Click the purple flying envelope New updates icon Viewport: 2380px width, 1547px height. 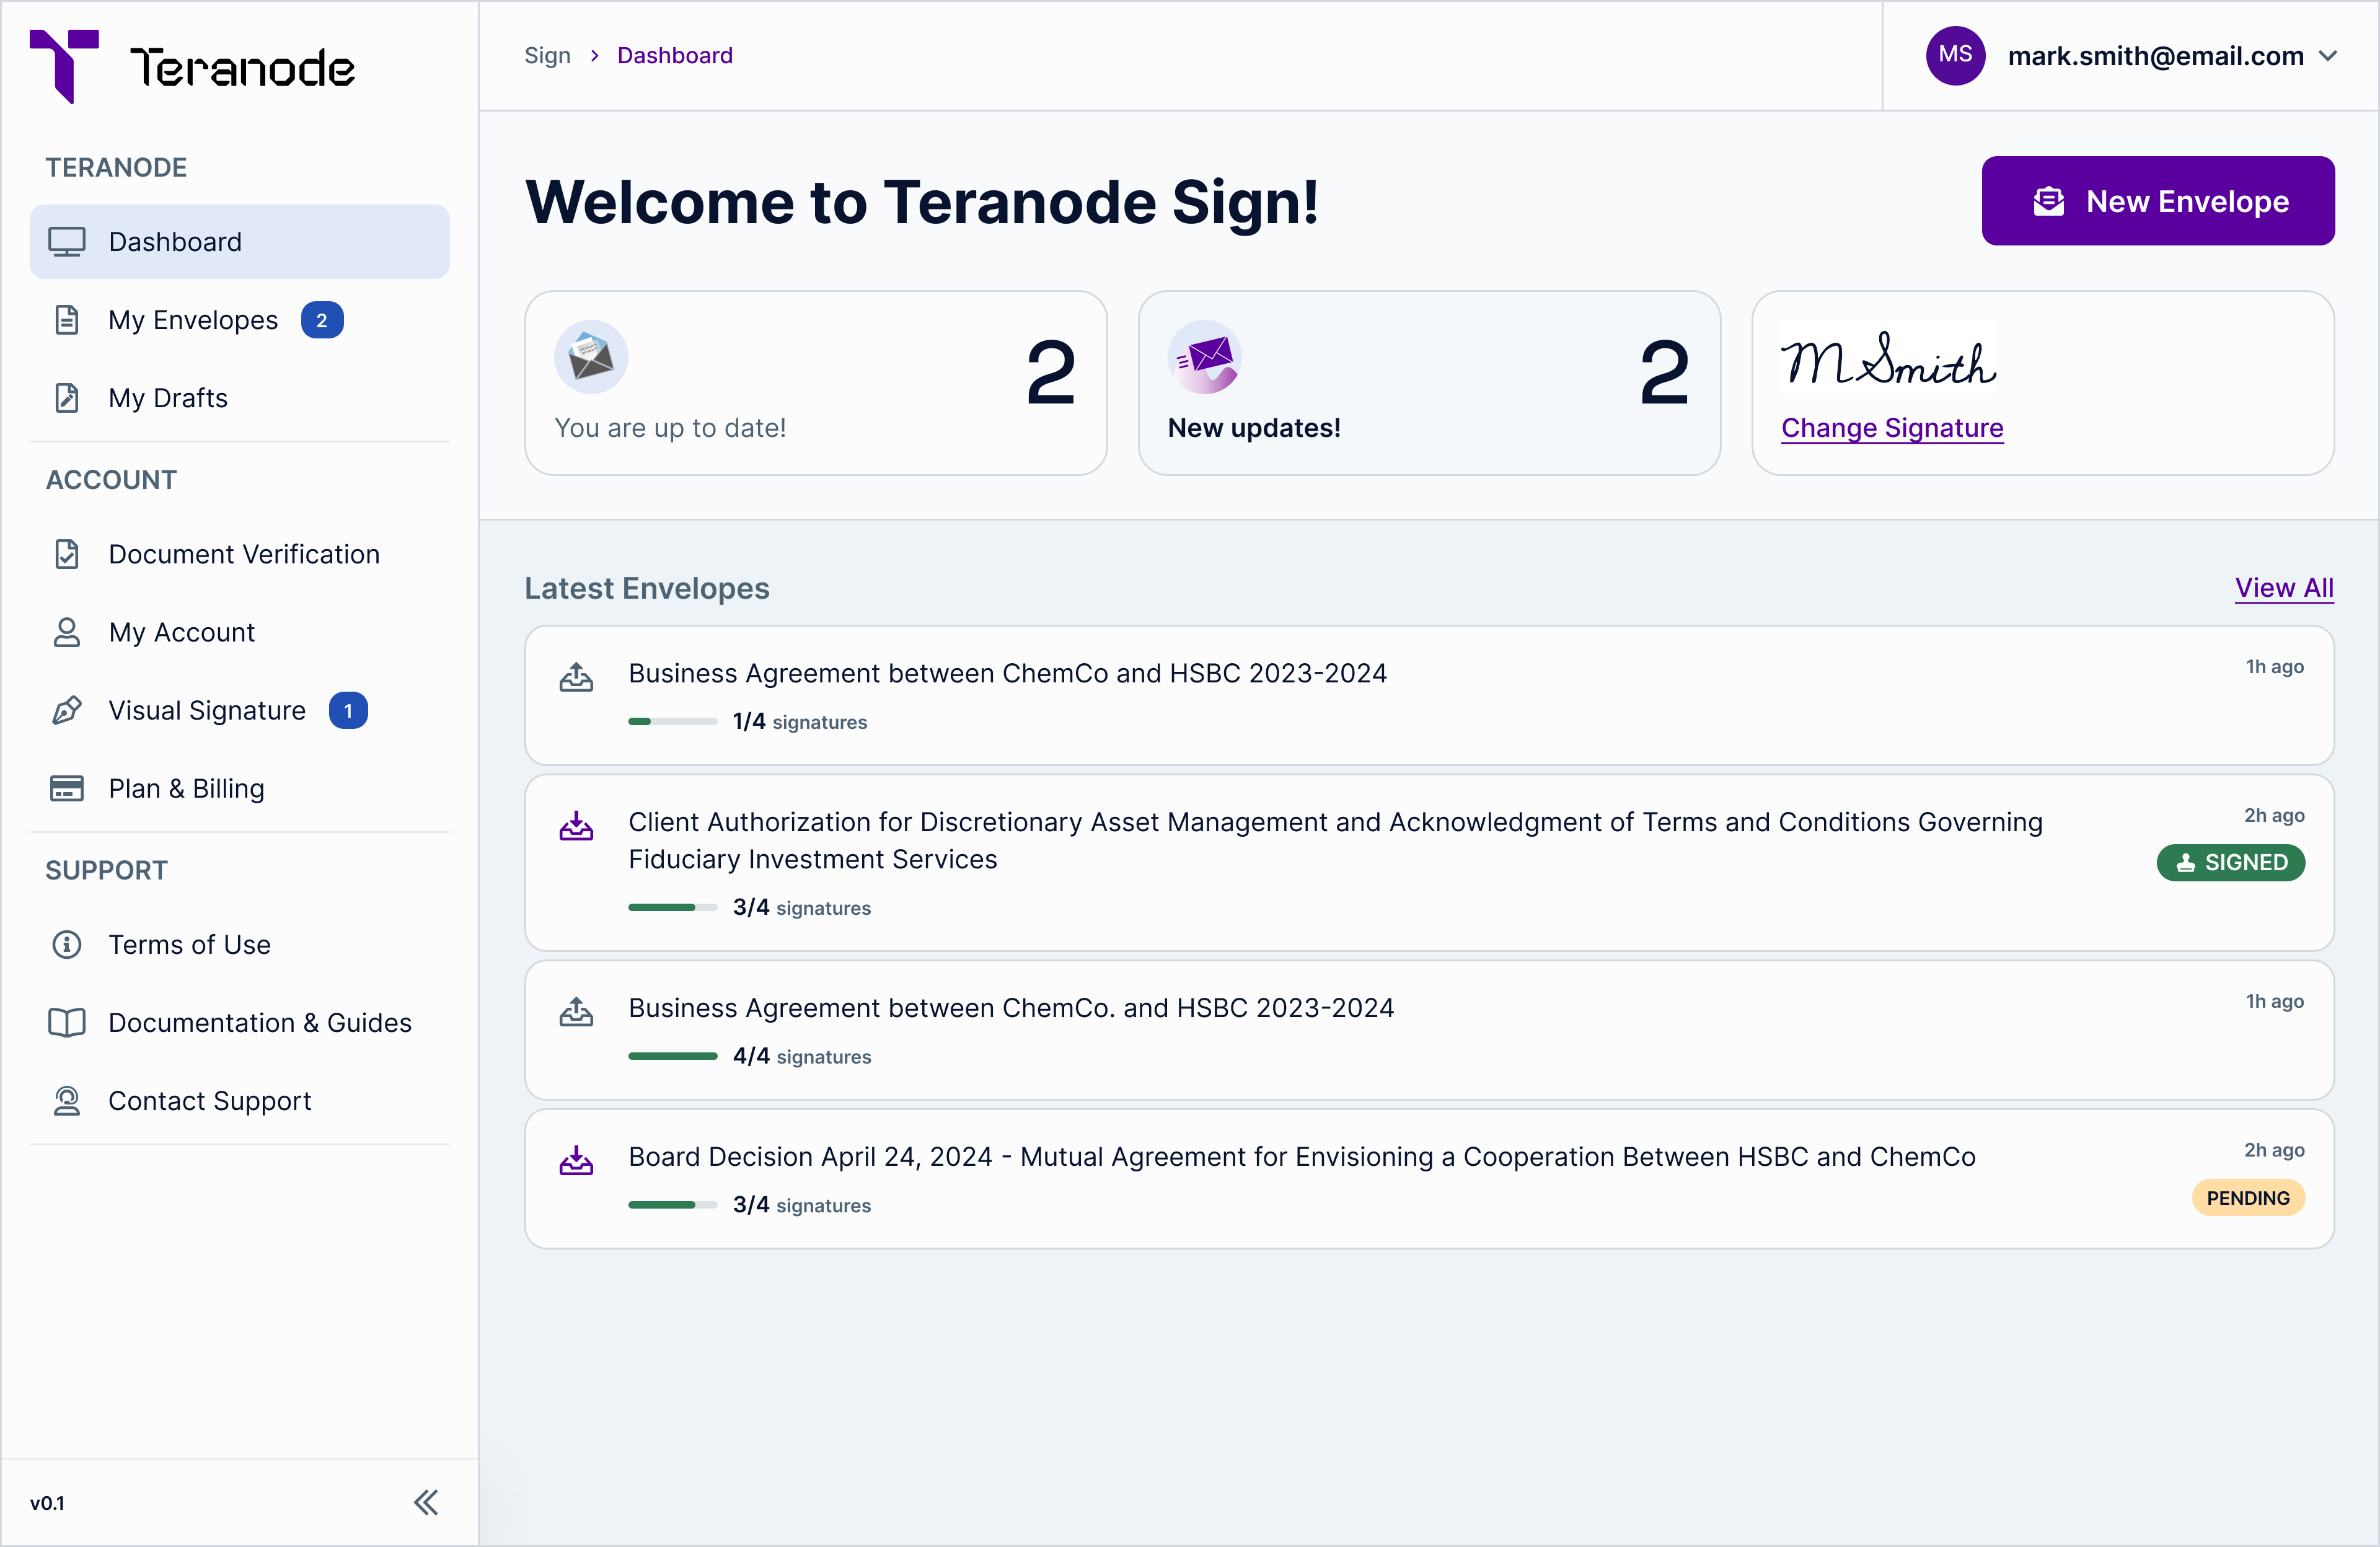click(1204, 357)
